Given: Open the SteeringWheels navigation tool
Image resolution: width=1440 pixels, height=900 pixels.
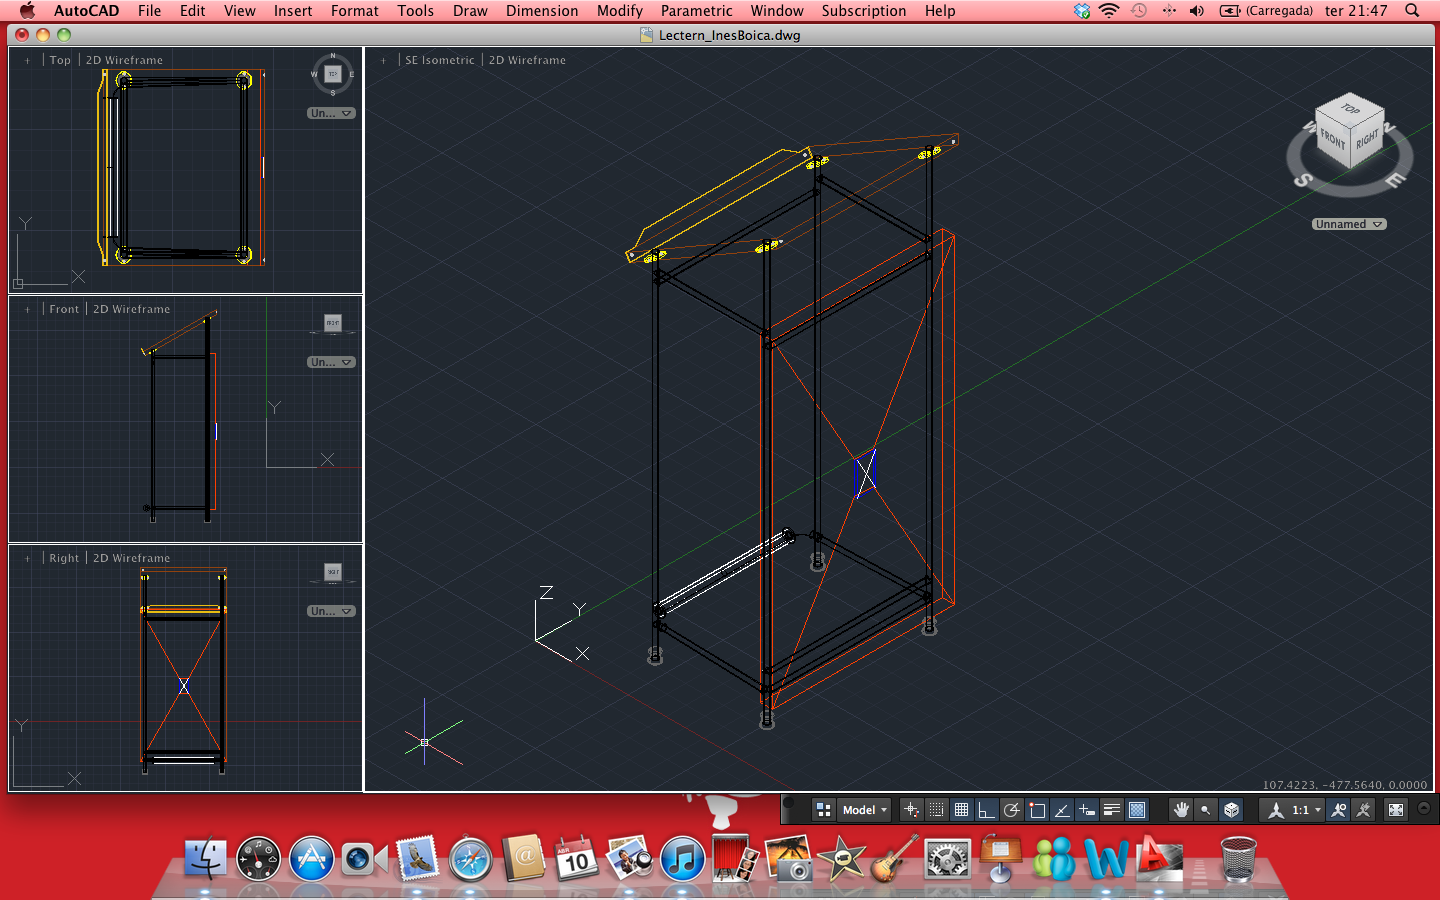Looking at the screenshot, I should point(1231,810).
